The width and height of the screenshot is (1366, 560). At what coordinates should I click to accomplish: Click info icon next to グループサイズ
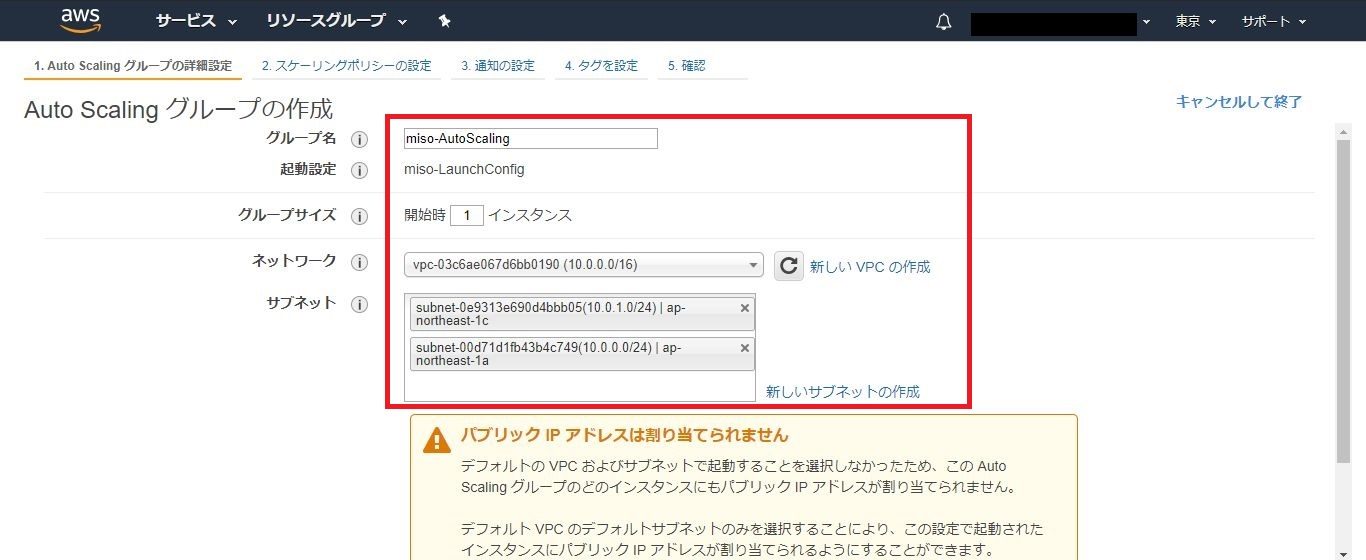(x=359, y=216)
